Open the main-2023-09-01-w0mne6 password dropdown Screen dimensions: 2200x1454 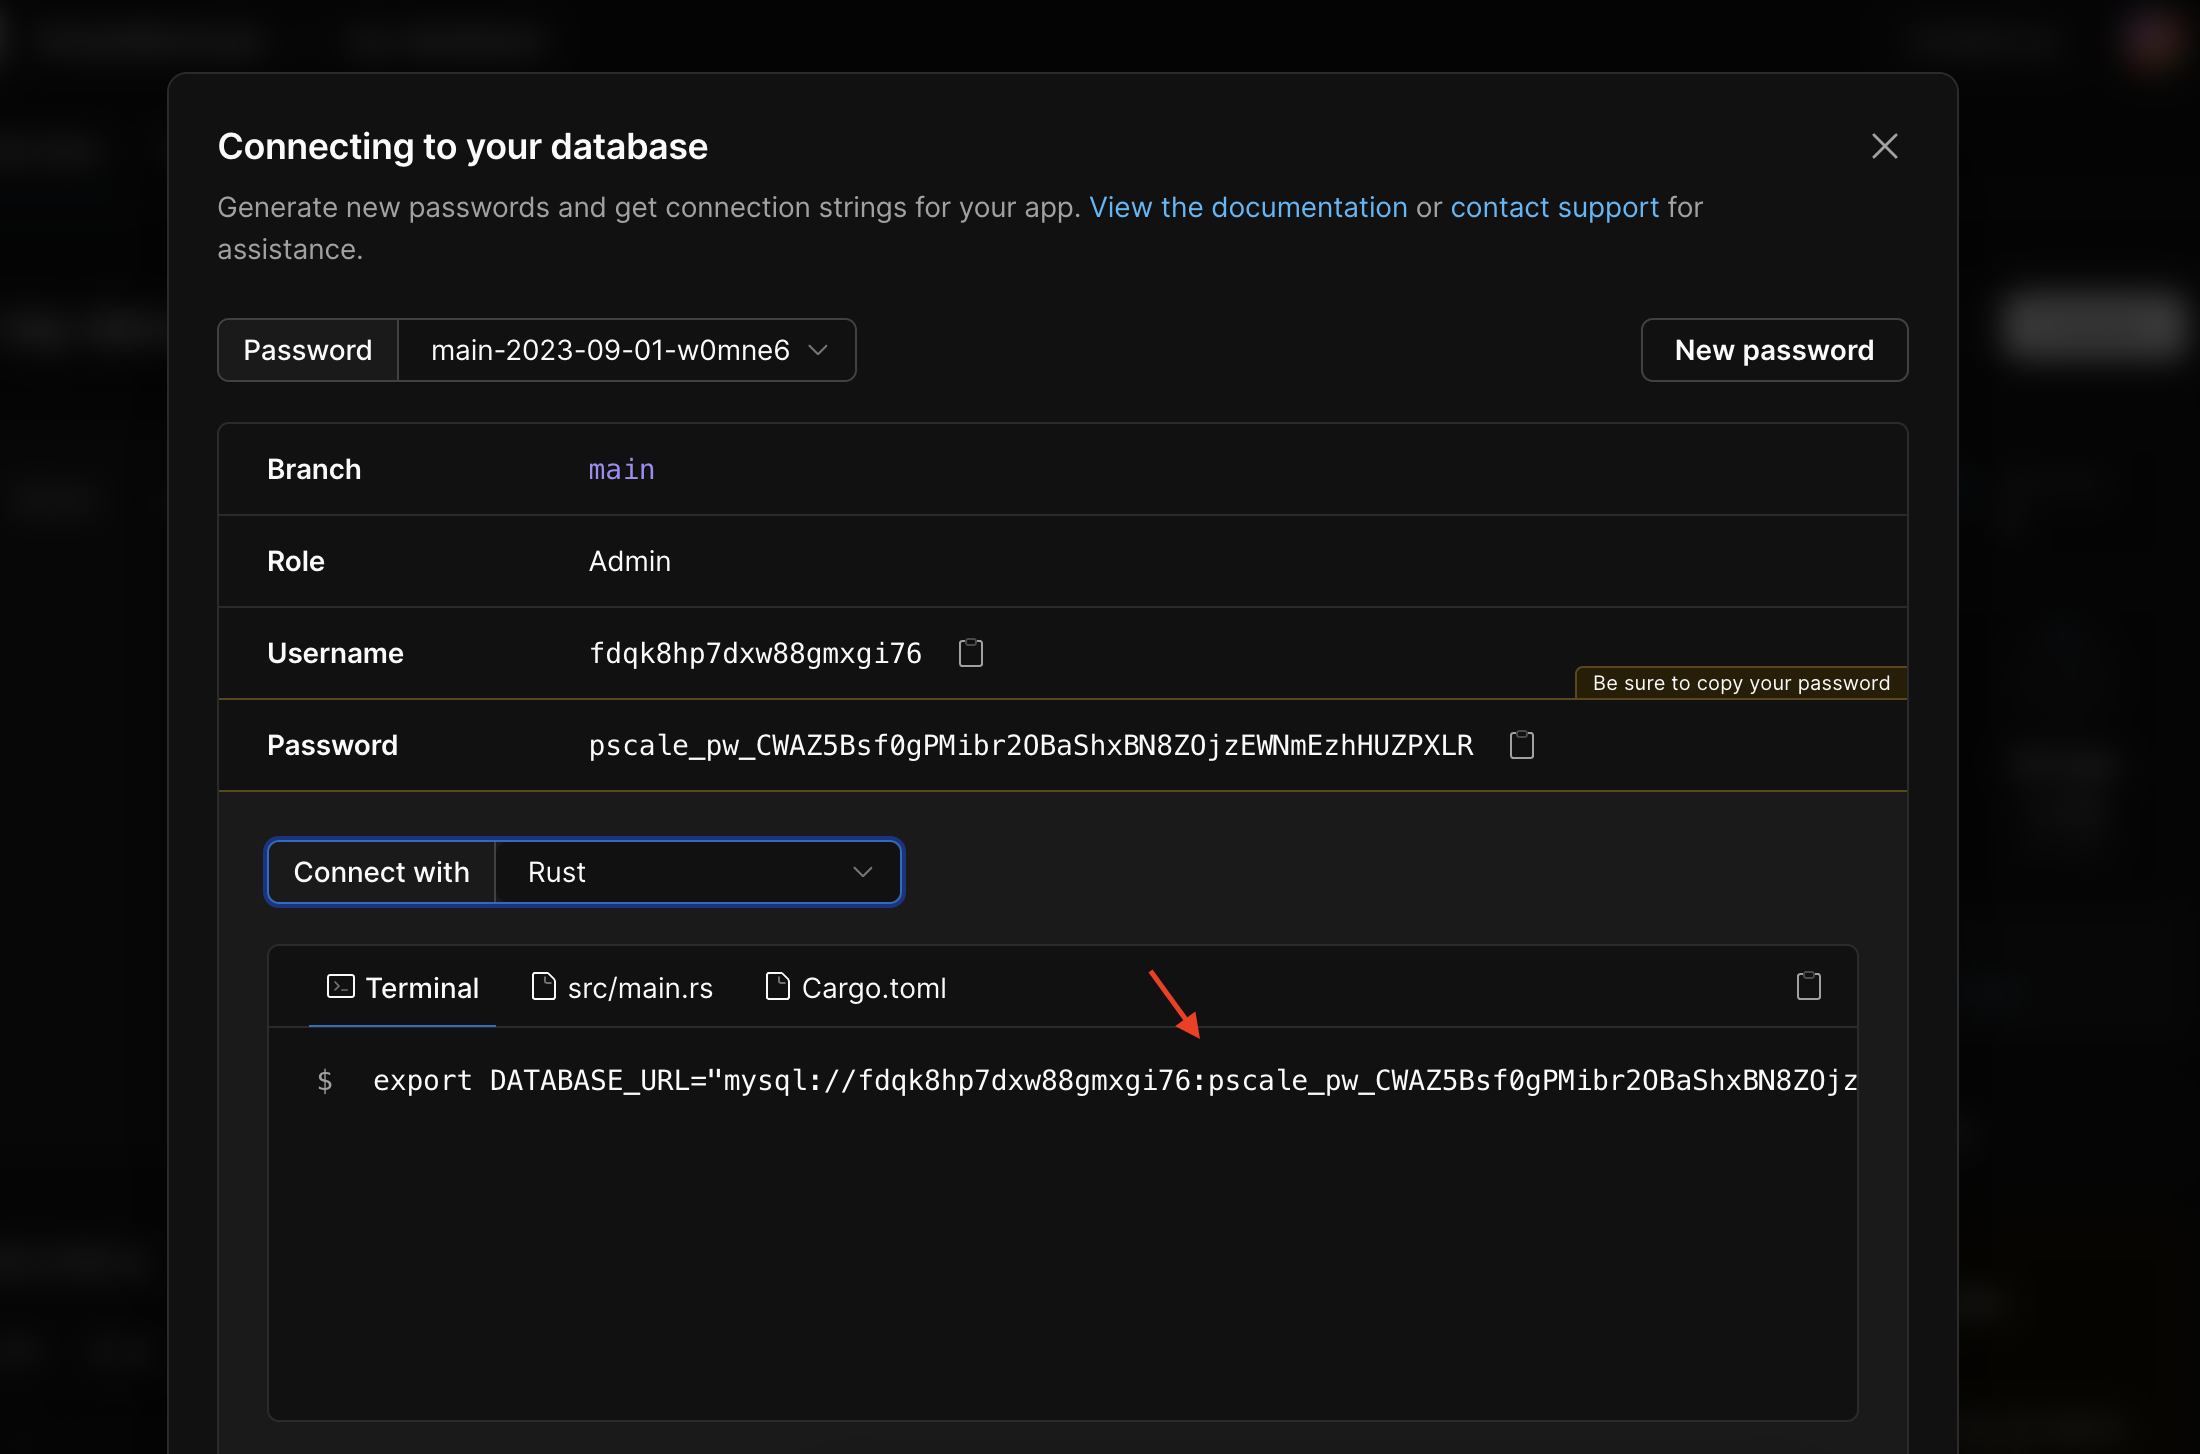click(627, 350)
